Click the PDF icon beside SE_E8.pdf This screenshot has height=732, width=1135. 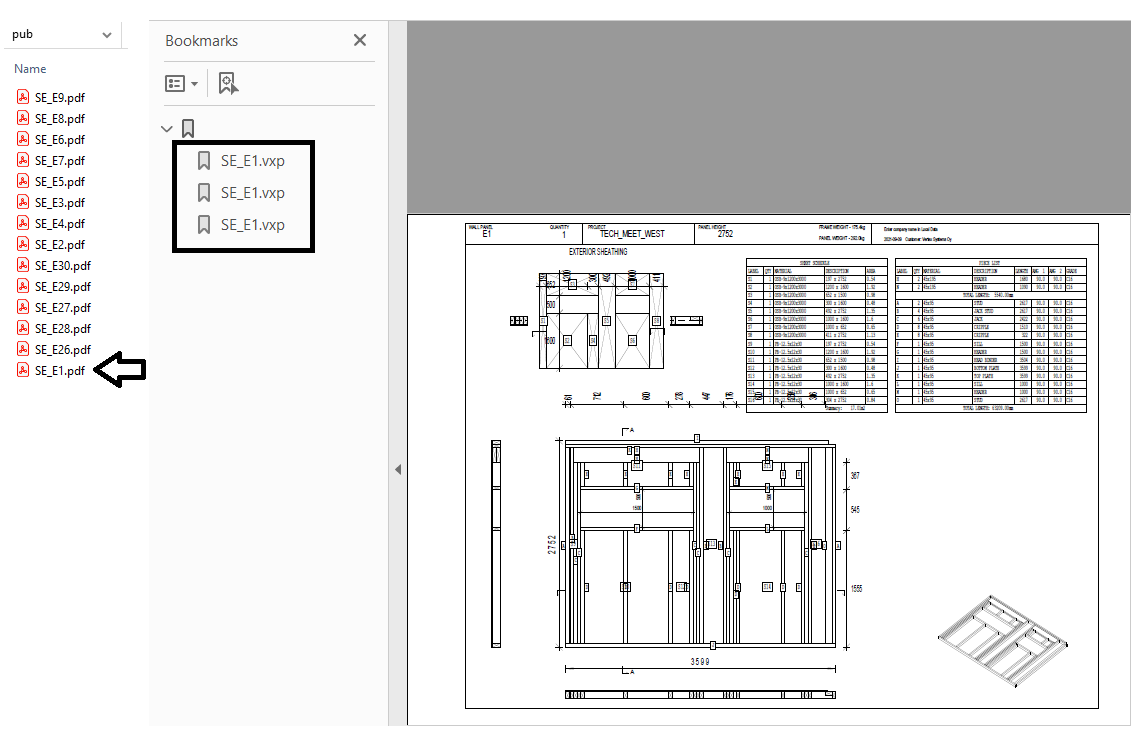tap(22, 118)
